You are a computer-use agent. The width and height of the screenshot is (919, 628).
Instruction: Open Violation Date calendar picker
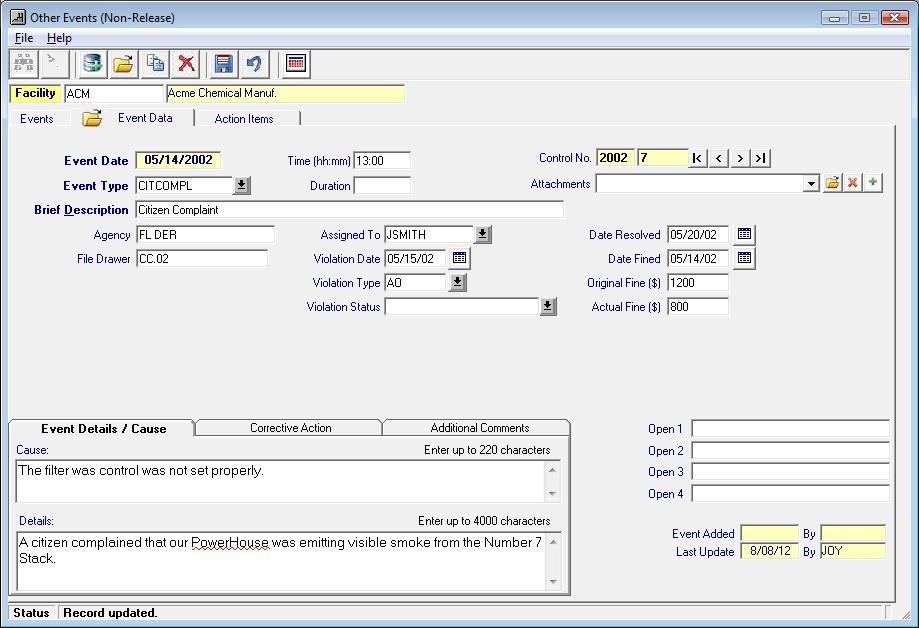pos(460,258)
